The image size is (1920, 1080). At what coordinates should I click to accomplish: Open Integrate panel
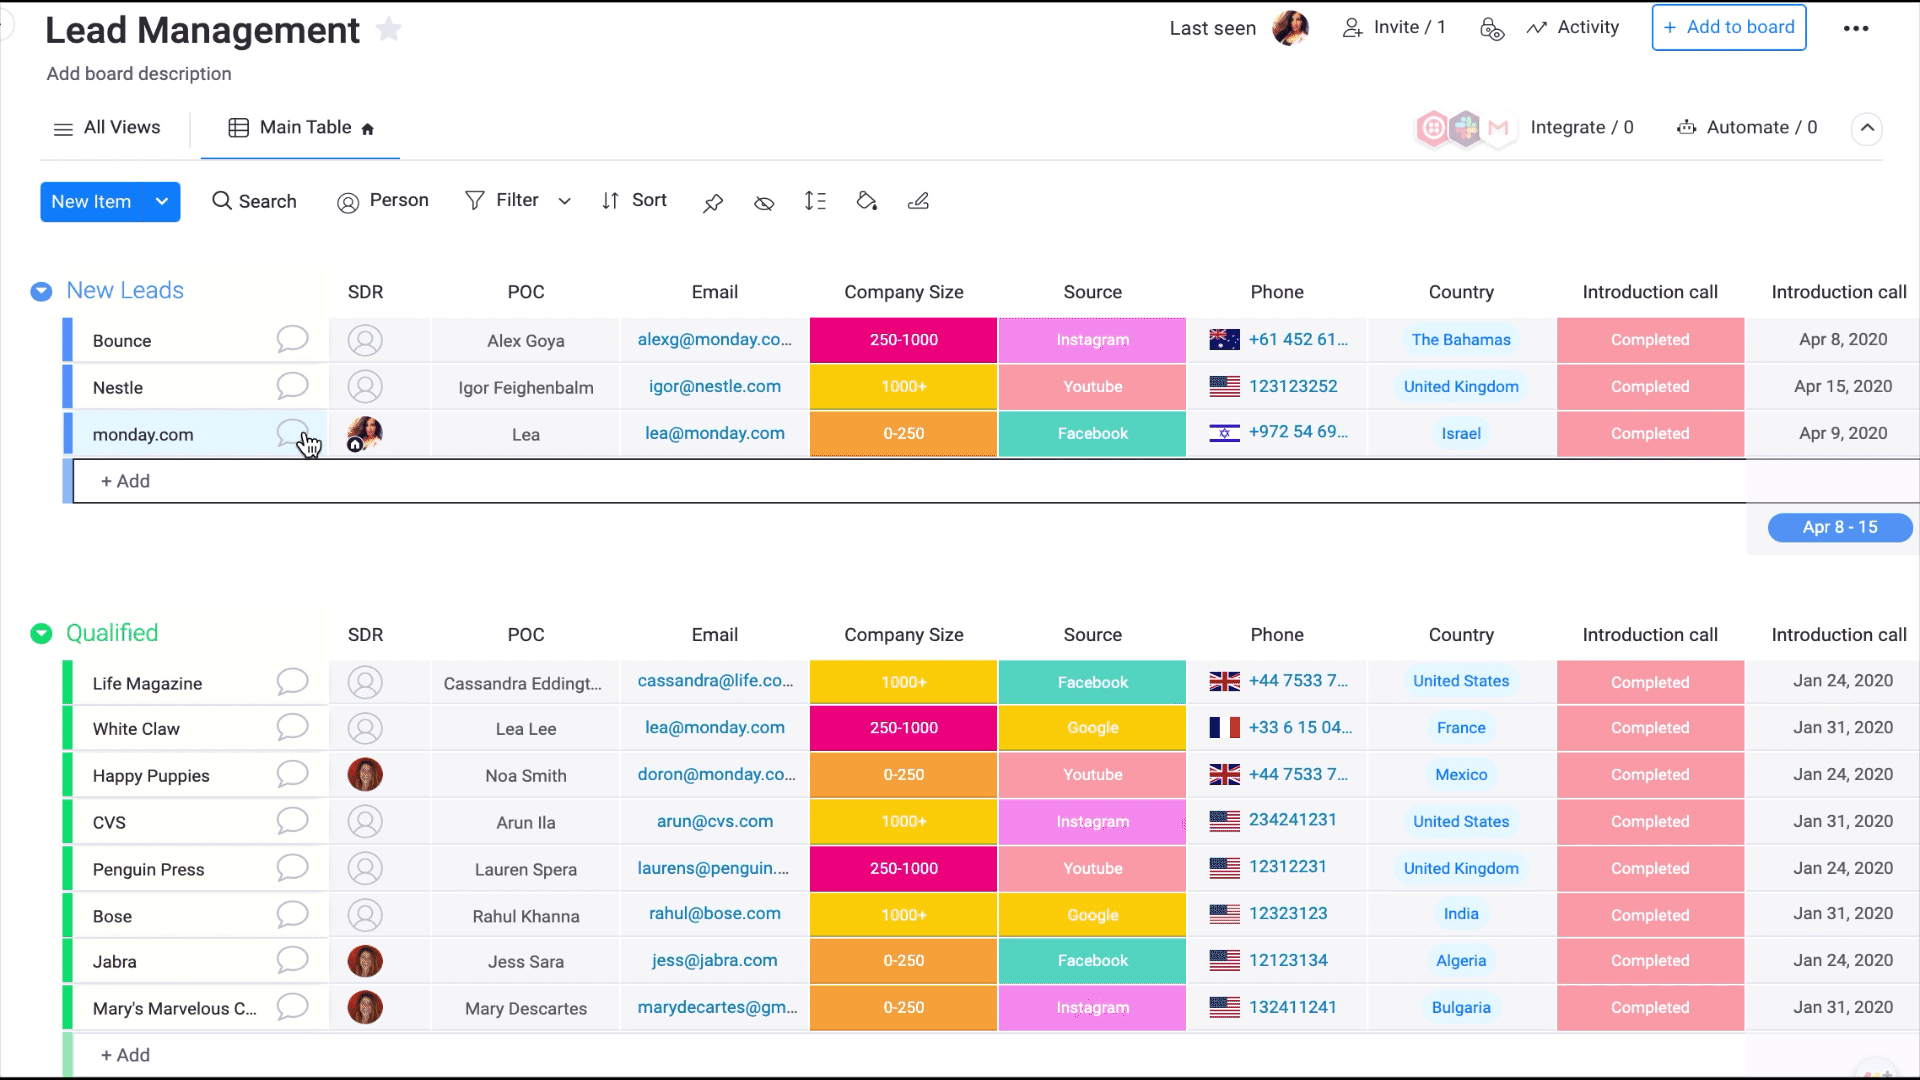[x=1581, y=128]
